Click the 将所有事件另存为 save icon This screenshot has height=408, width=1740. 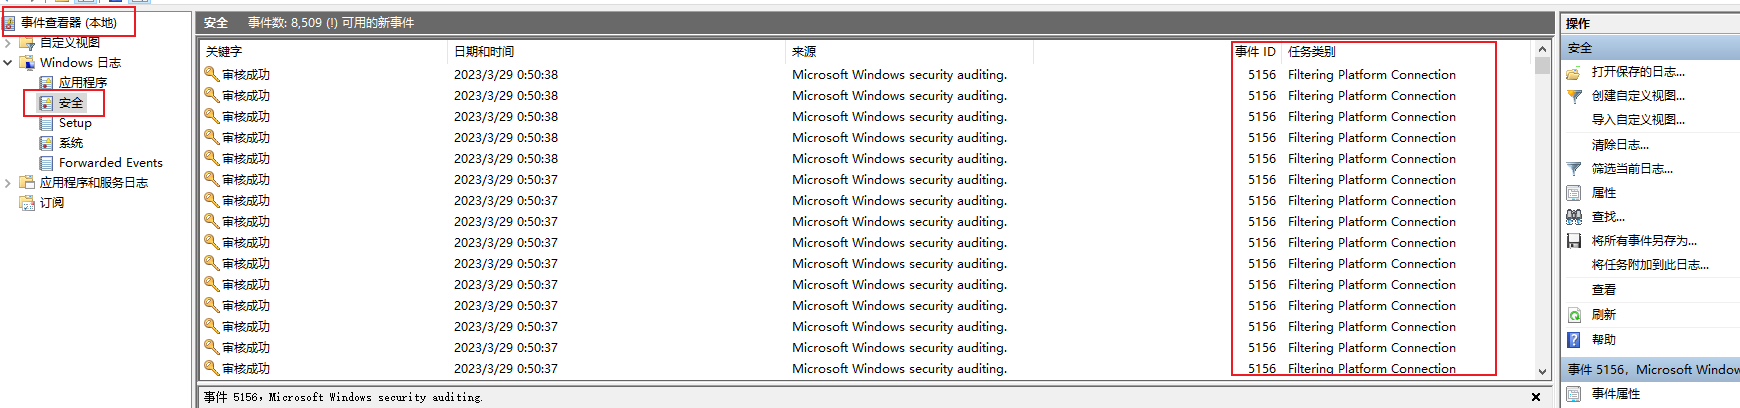tap(1574, 241)
